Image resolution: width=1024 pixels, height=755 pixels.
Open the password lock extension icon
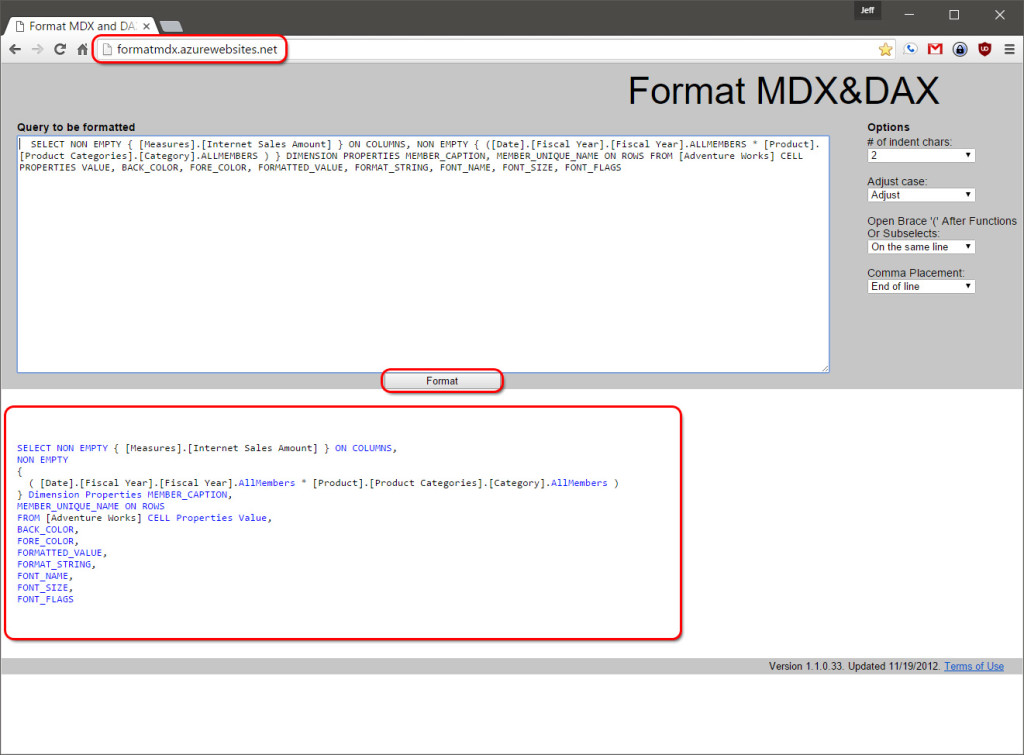pyautogui.click(x=959, y=47)
